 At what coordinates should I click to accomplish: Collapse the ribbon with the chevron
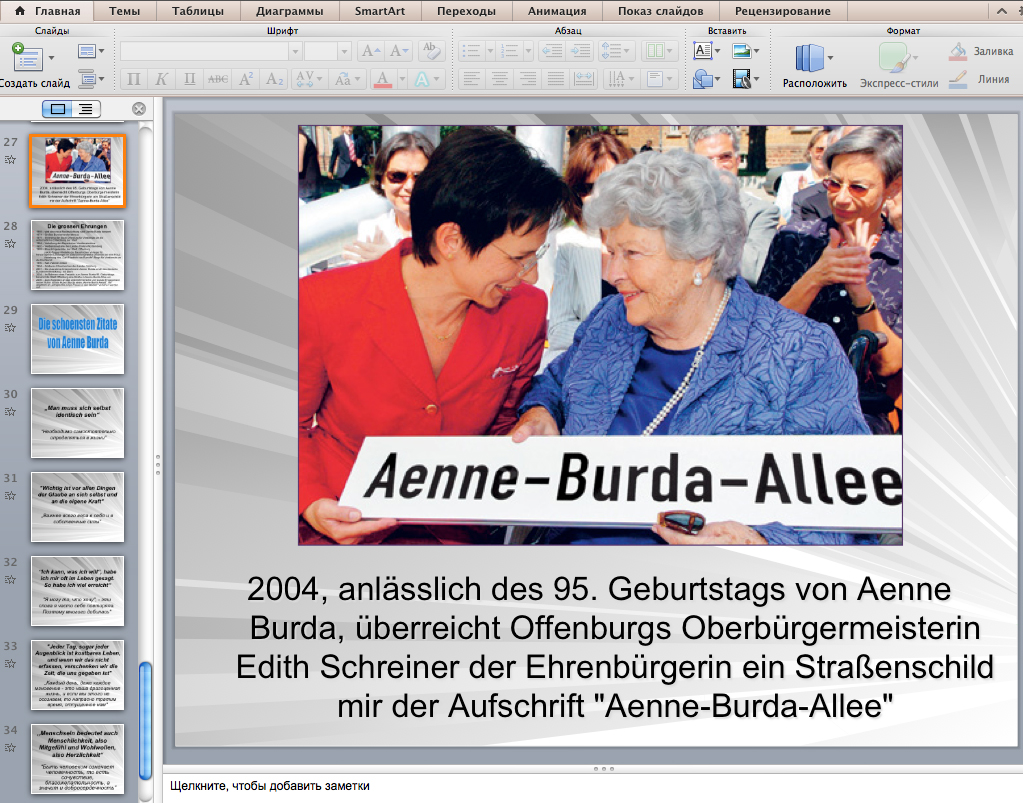(1002, 10)
